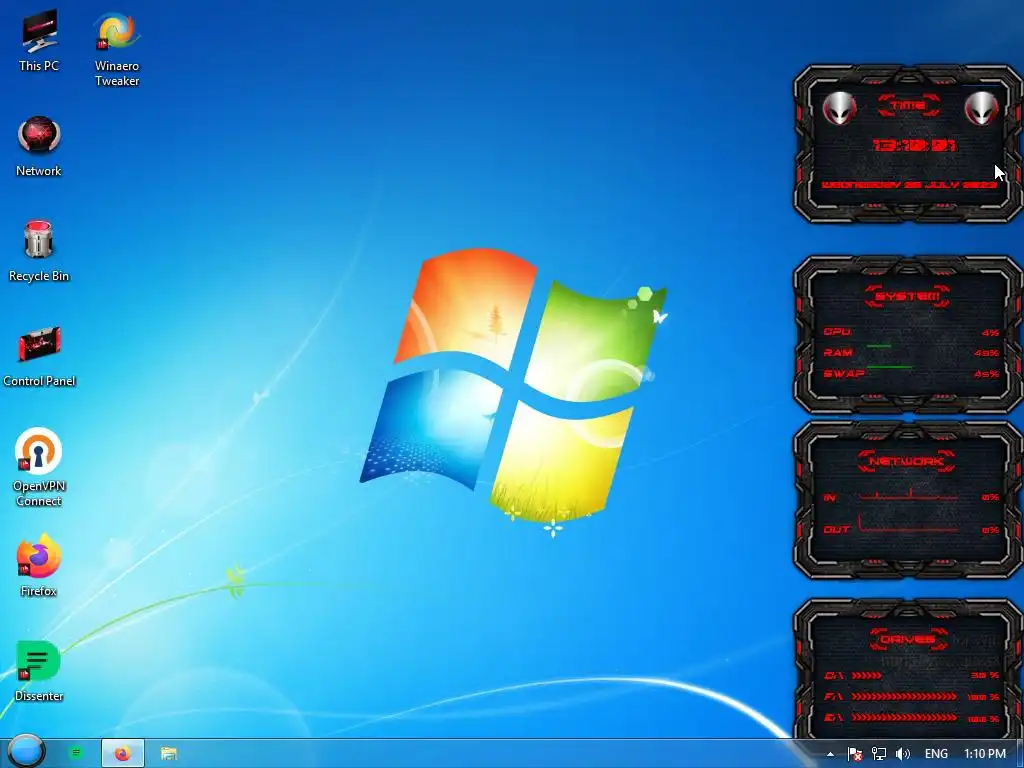
Task: Open the Control Panel desktop icon
Action: (39, 356)
